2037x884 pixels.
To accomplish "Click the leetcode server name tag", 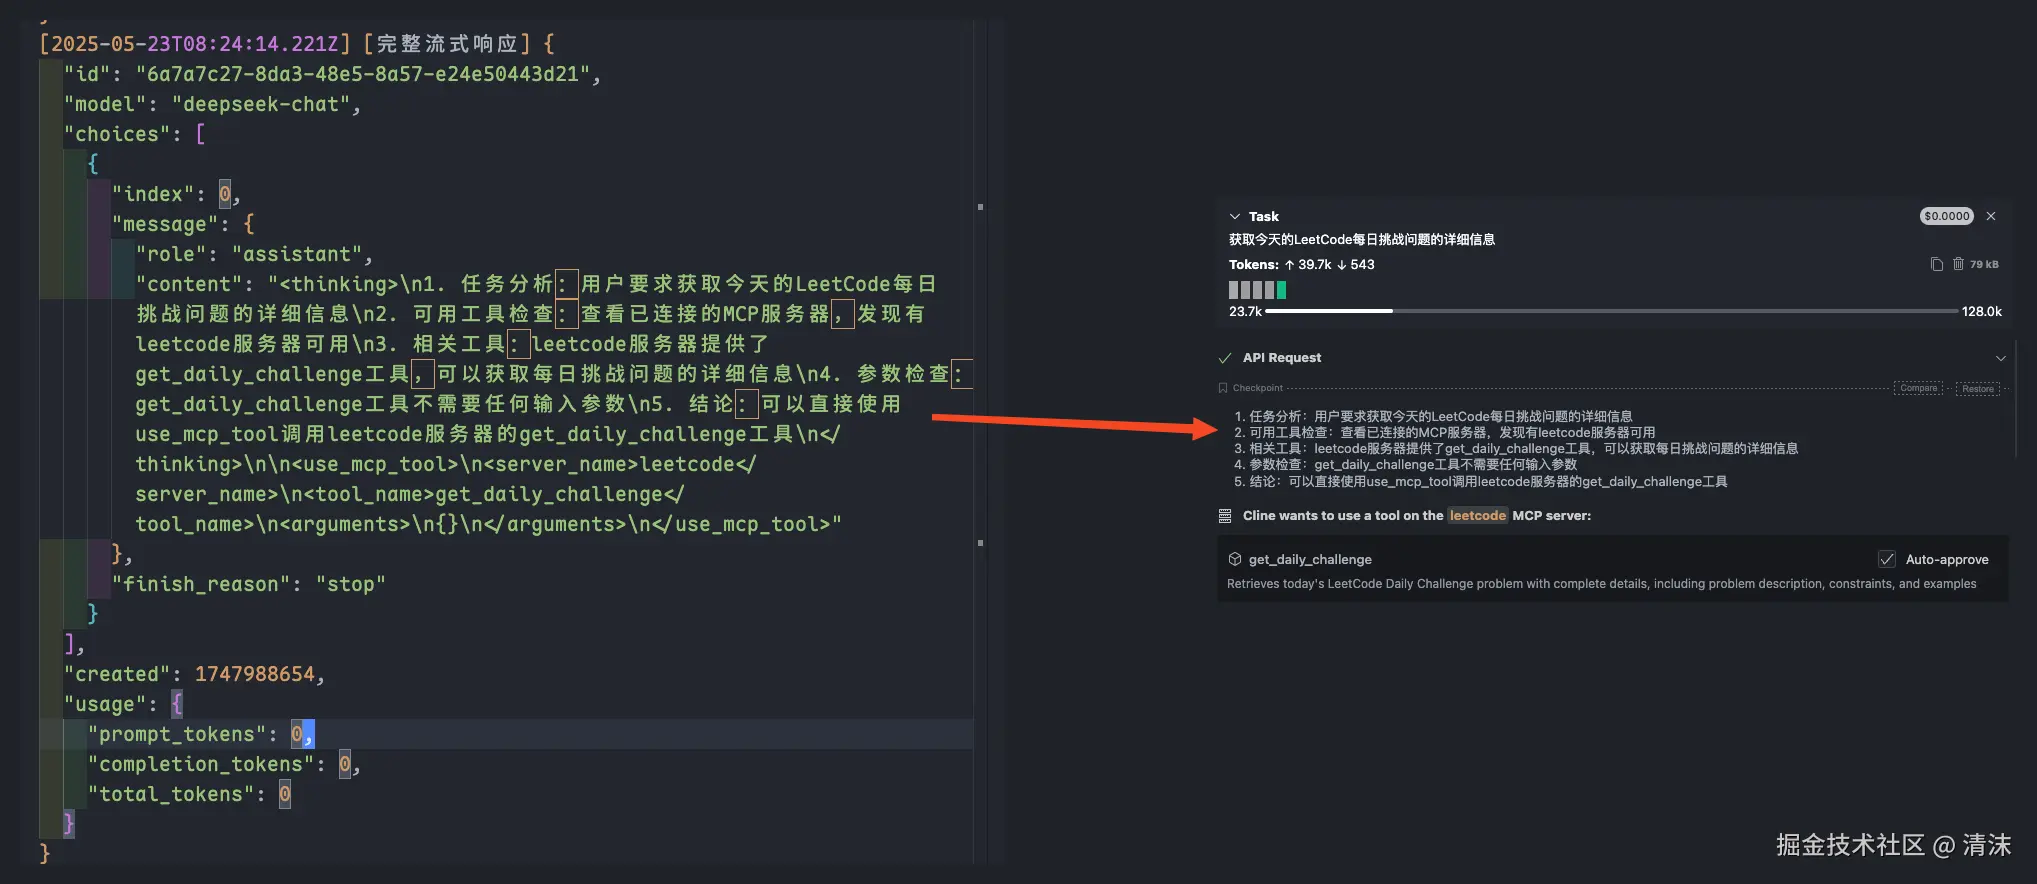I will point(1478,516).
